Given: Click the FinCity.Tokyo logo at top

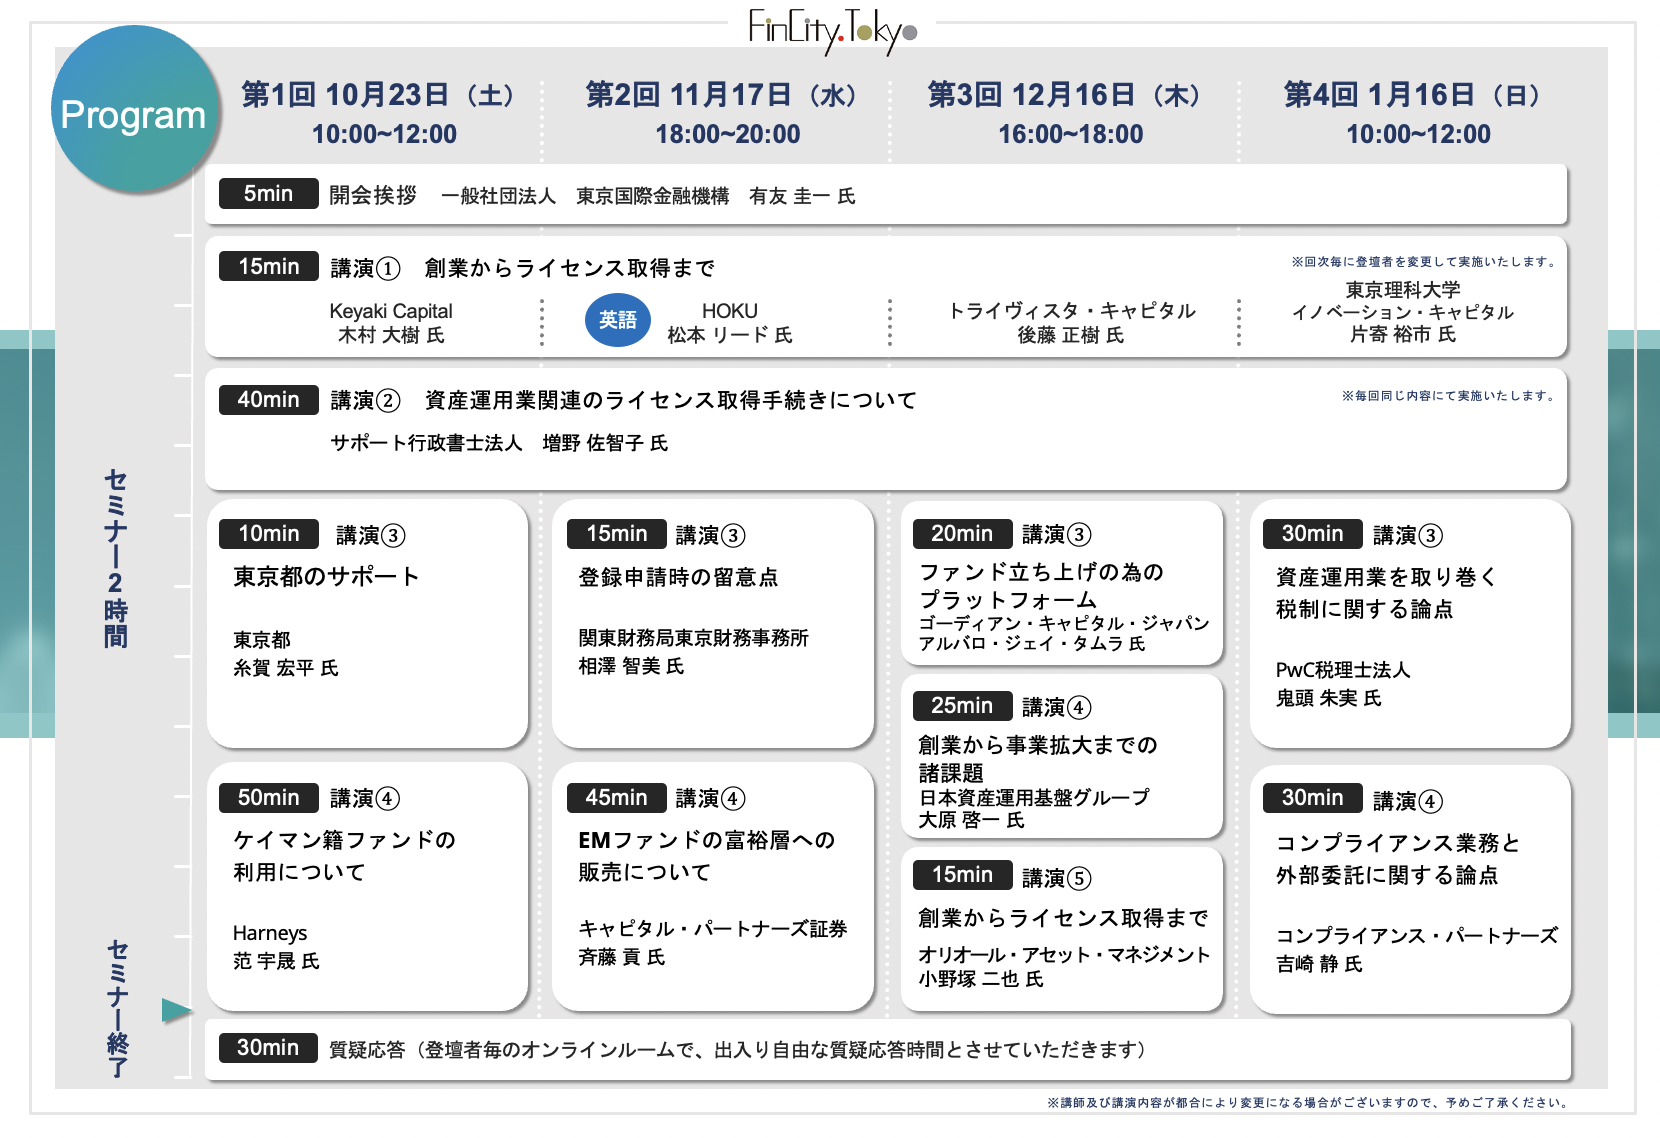Looking at the screenshot, I should [x=832, y=30].
